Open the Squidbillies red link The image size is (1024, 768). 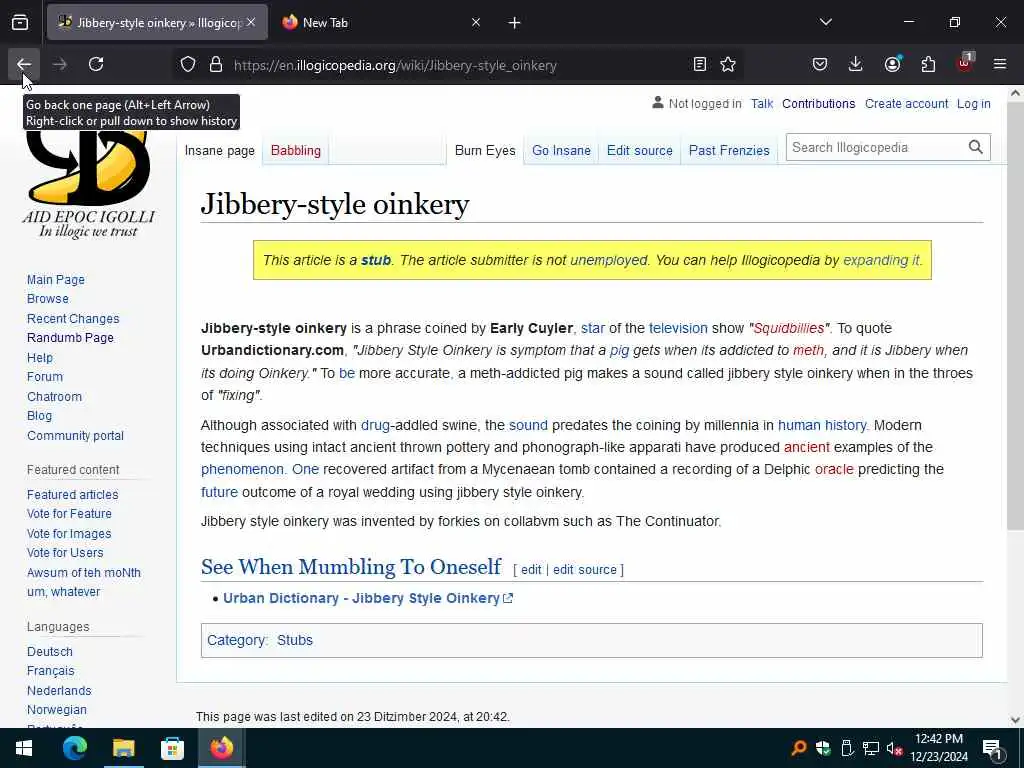(789, 328)
